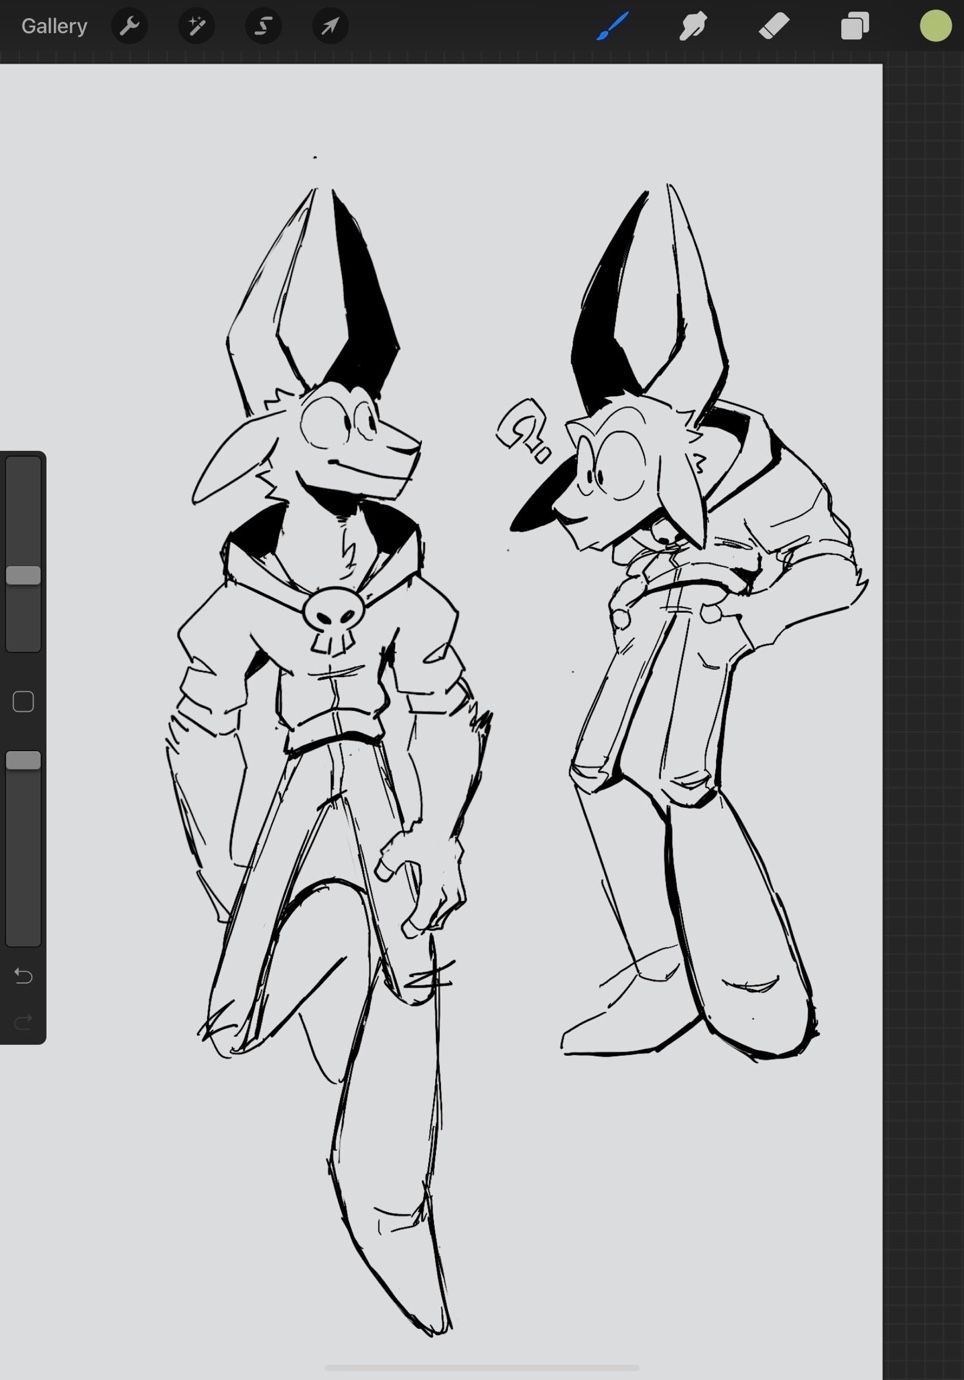Undo the last stroke
This screenshot has width=964, height=1380.
(23, 976)
